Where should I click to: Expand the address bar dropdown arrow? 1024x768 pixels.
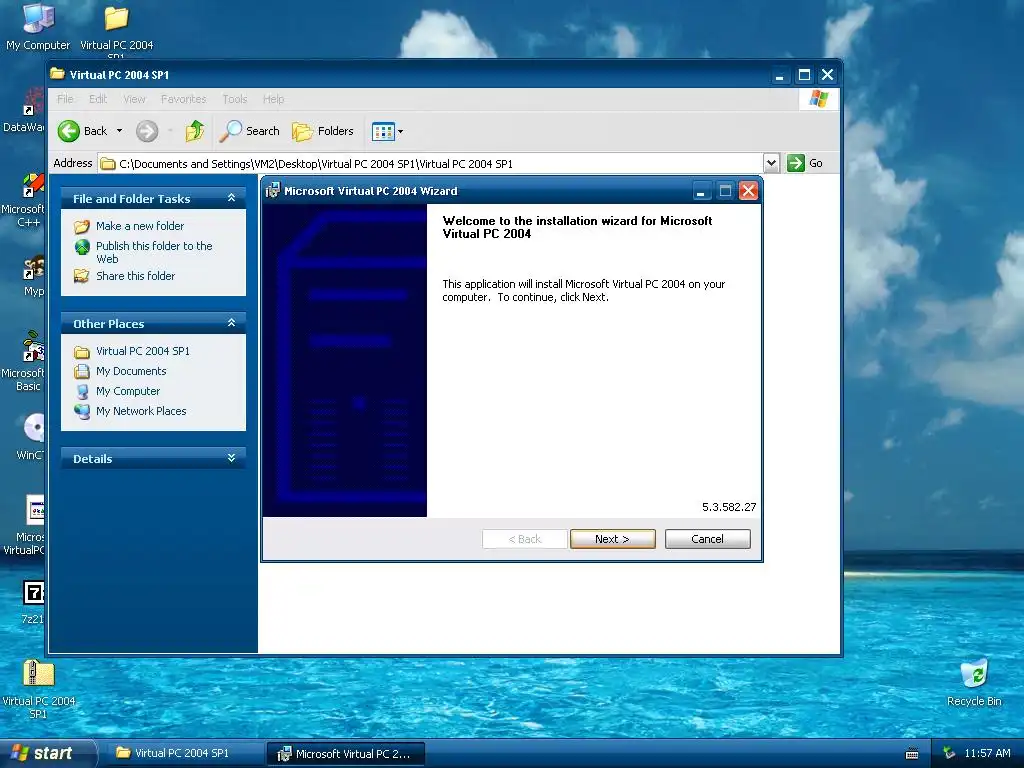click(x=771, y=163)
